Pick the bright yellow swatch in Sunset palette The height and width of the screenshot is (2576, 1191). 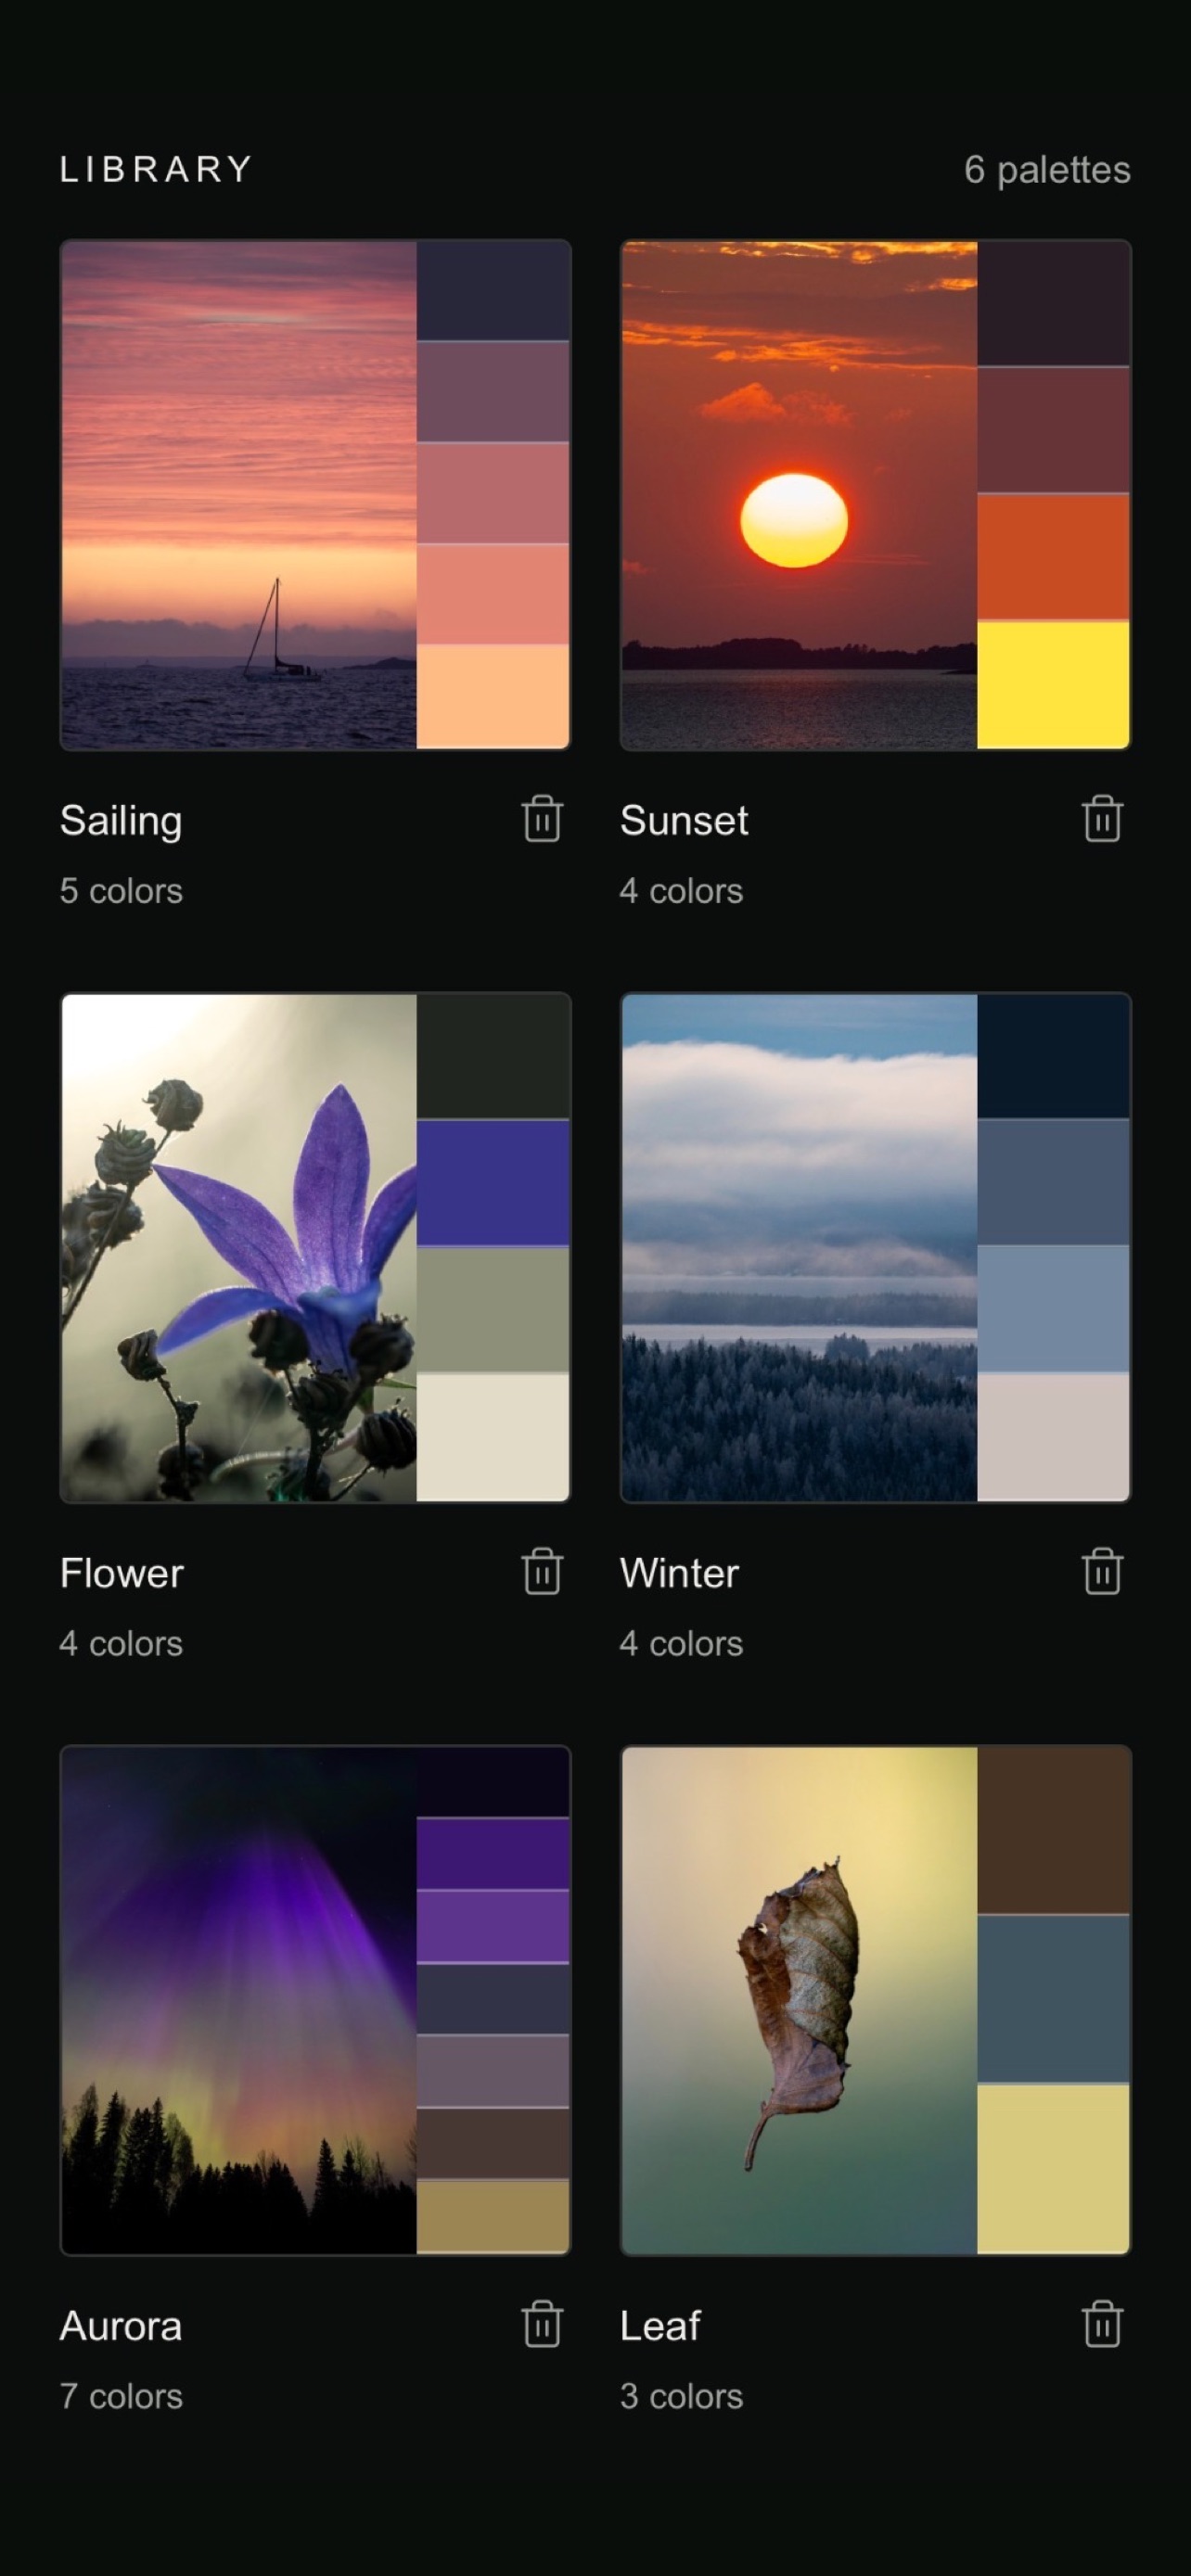coord(1053,685)
